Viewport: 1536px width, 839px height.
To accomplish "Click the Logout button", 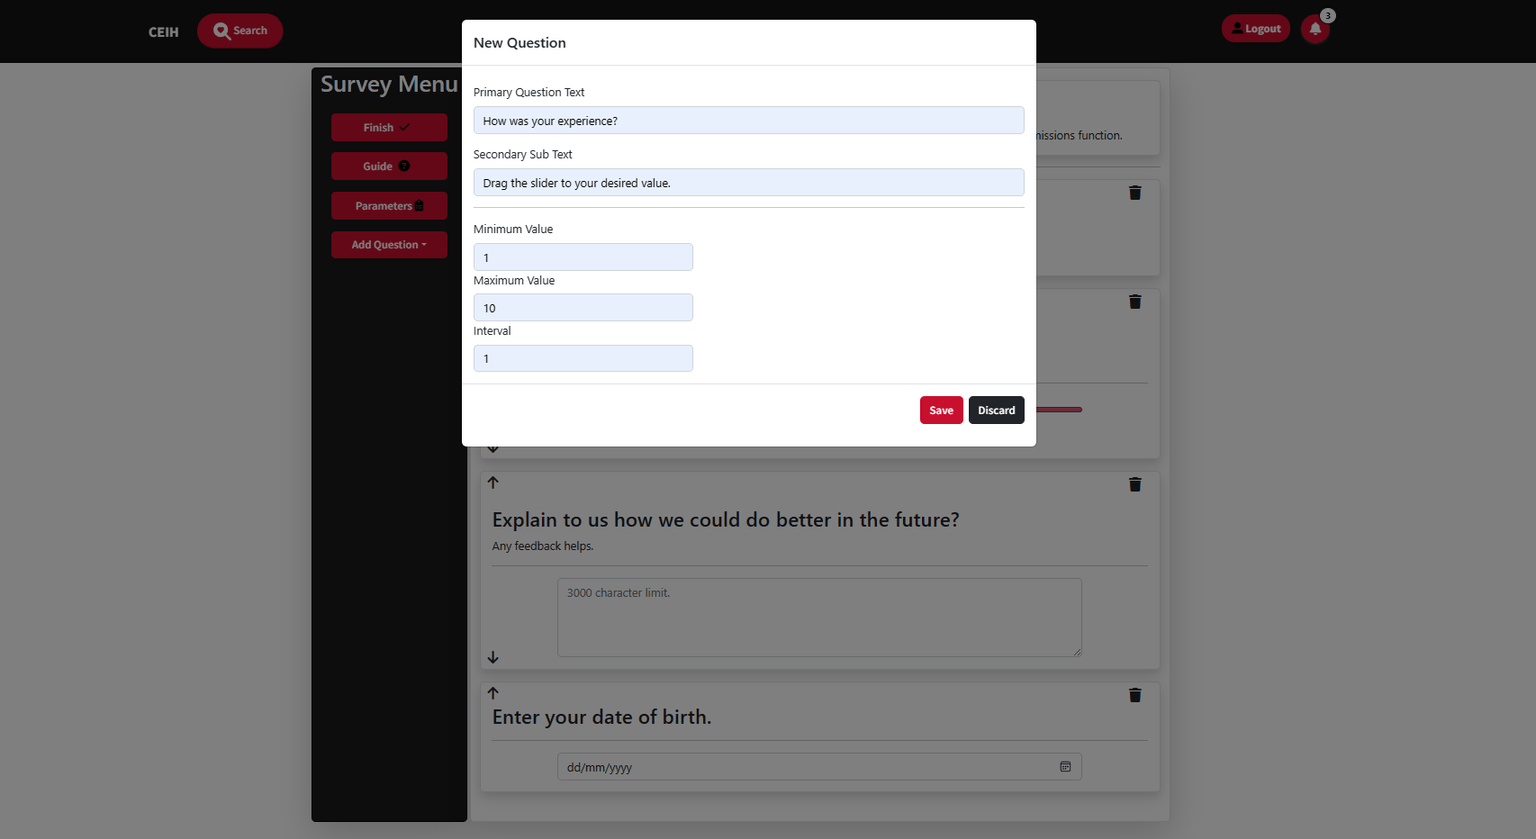I will point(1255,29).
